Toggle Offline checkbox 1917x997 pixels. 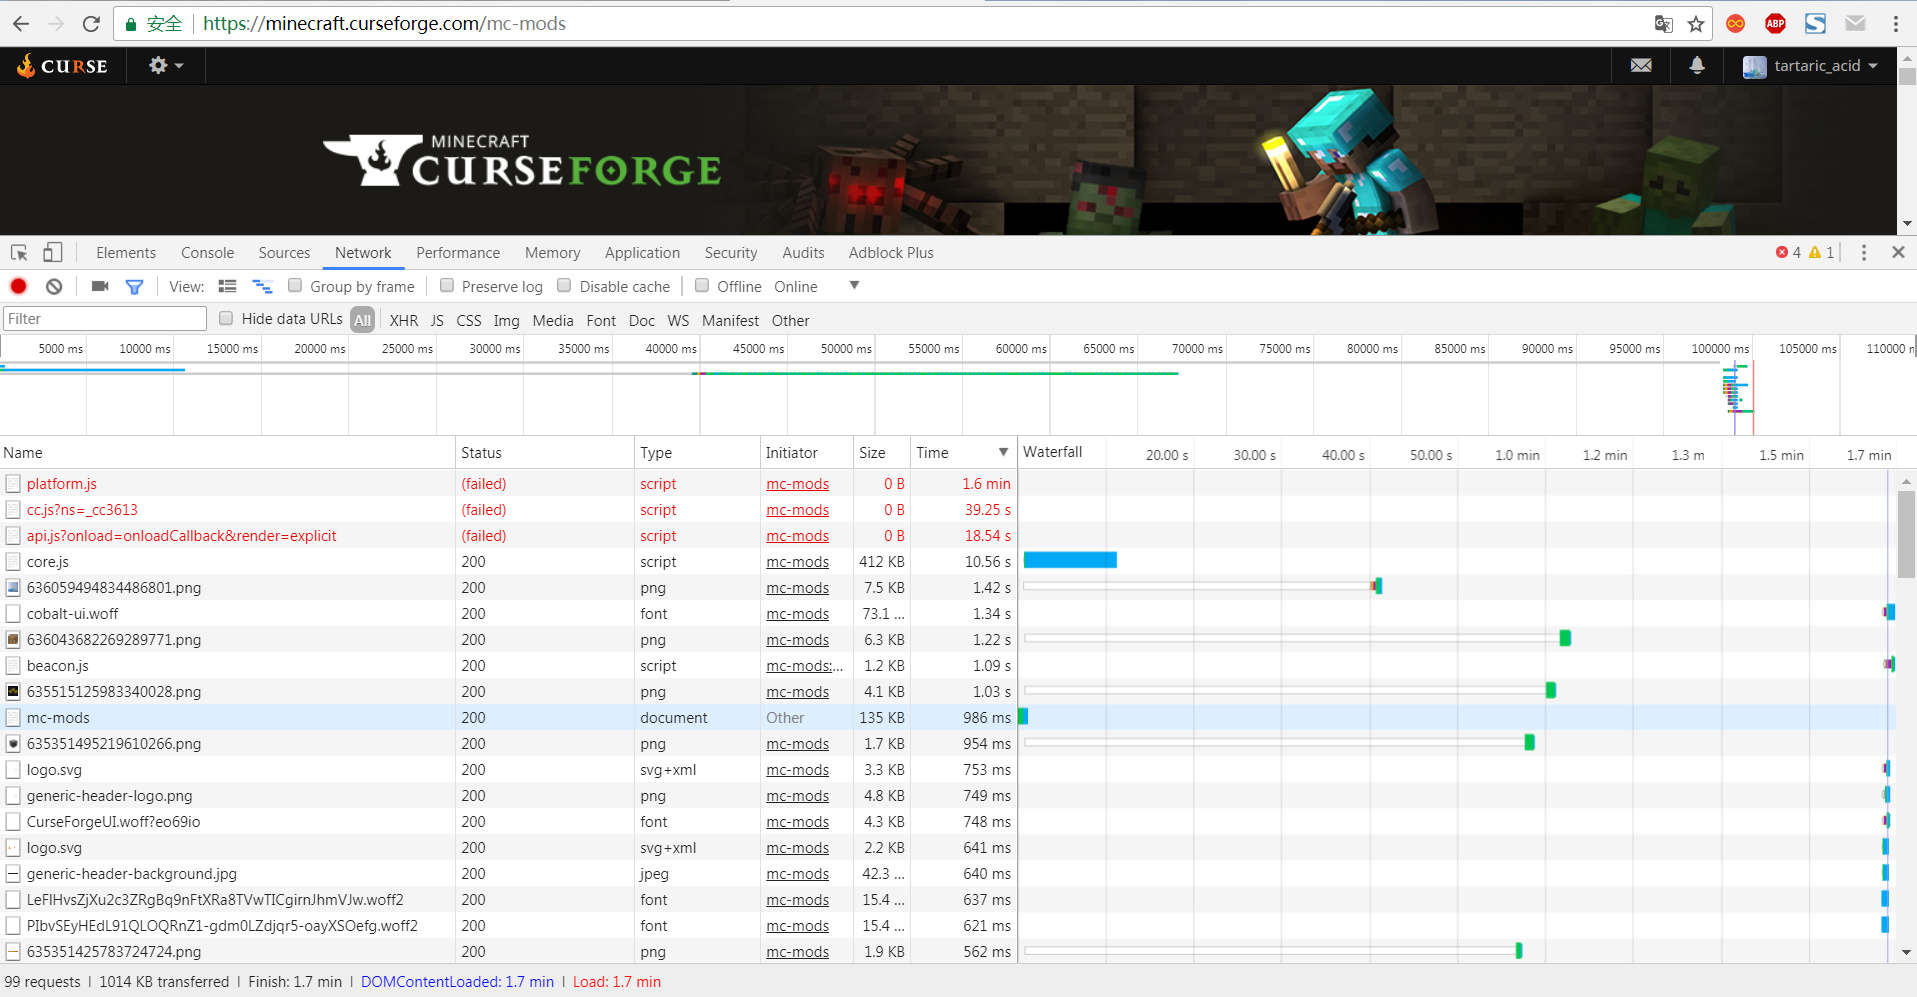(702, 286)
